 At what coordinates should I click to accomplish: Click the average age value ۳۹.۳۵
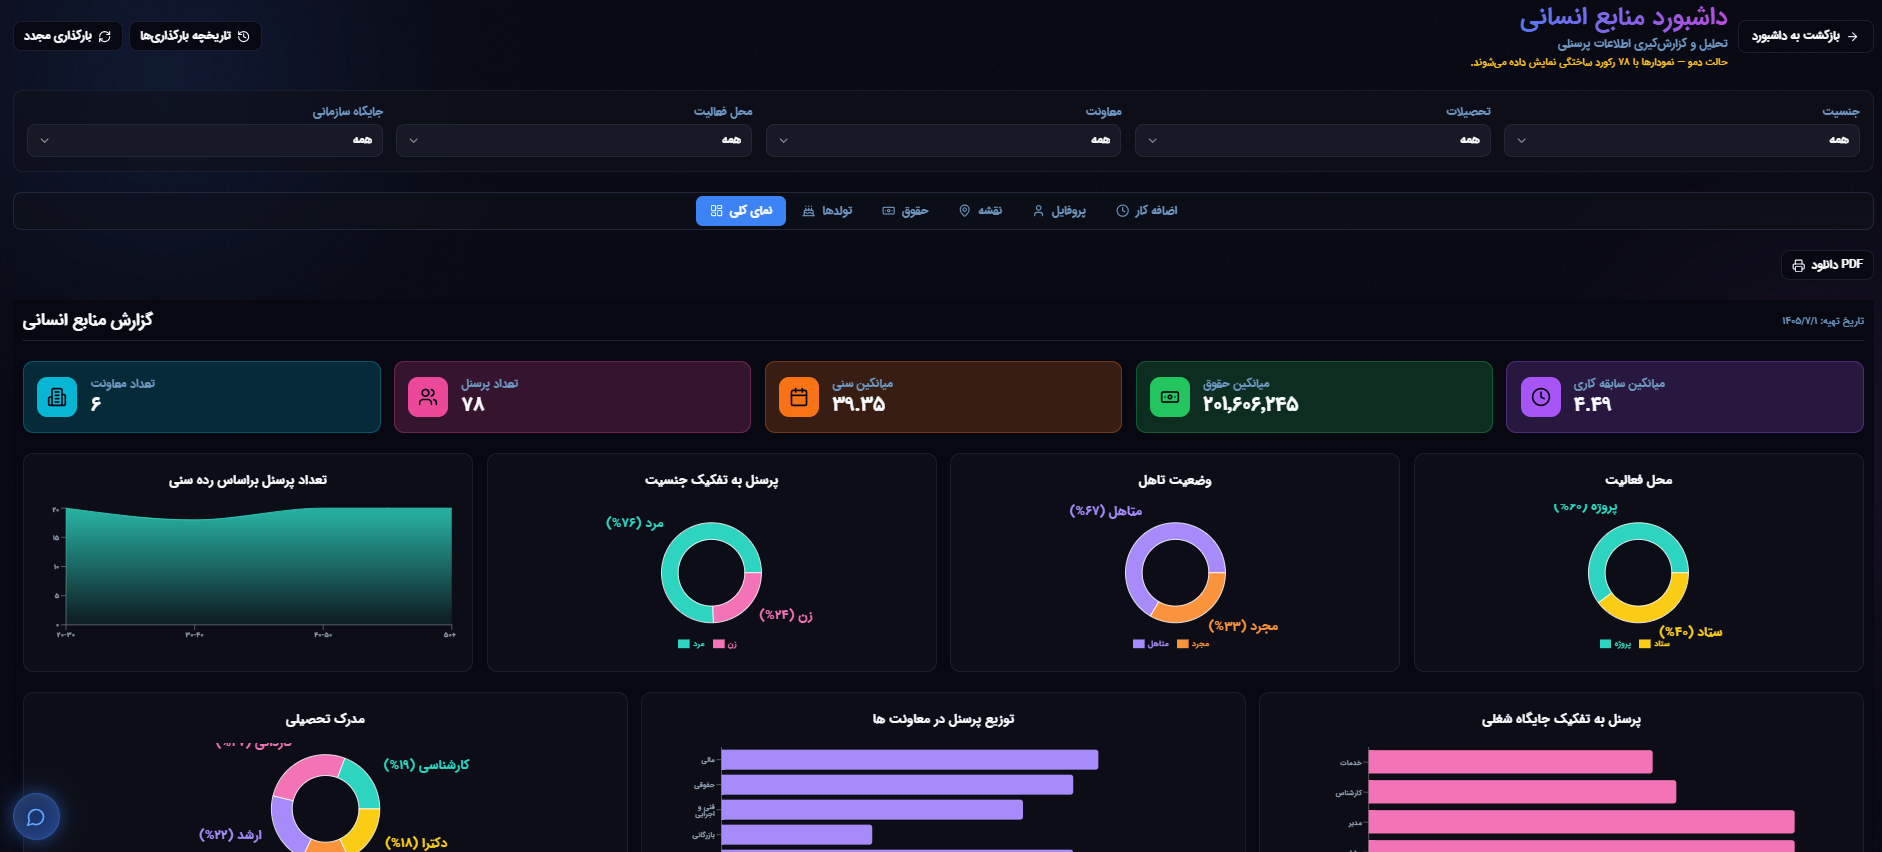pos(859,404)
